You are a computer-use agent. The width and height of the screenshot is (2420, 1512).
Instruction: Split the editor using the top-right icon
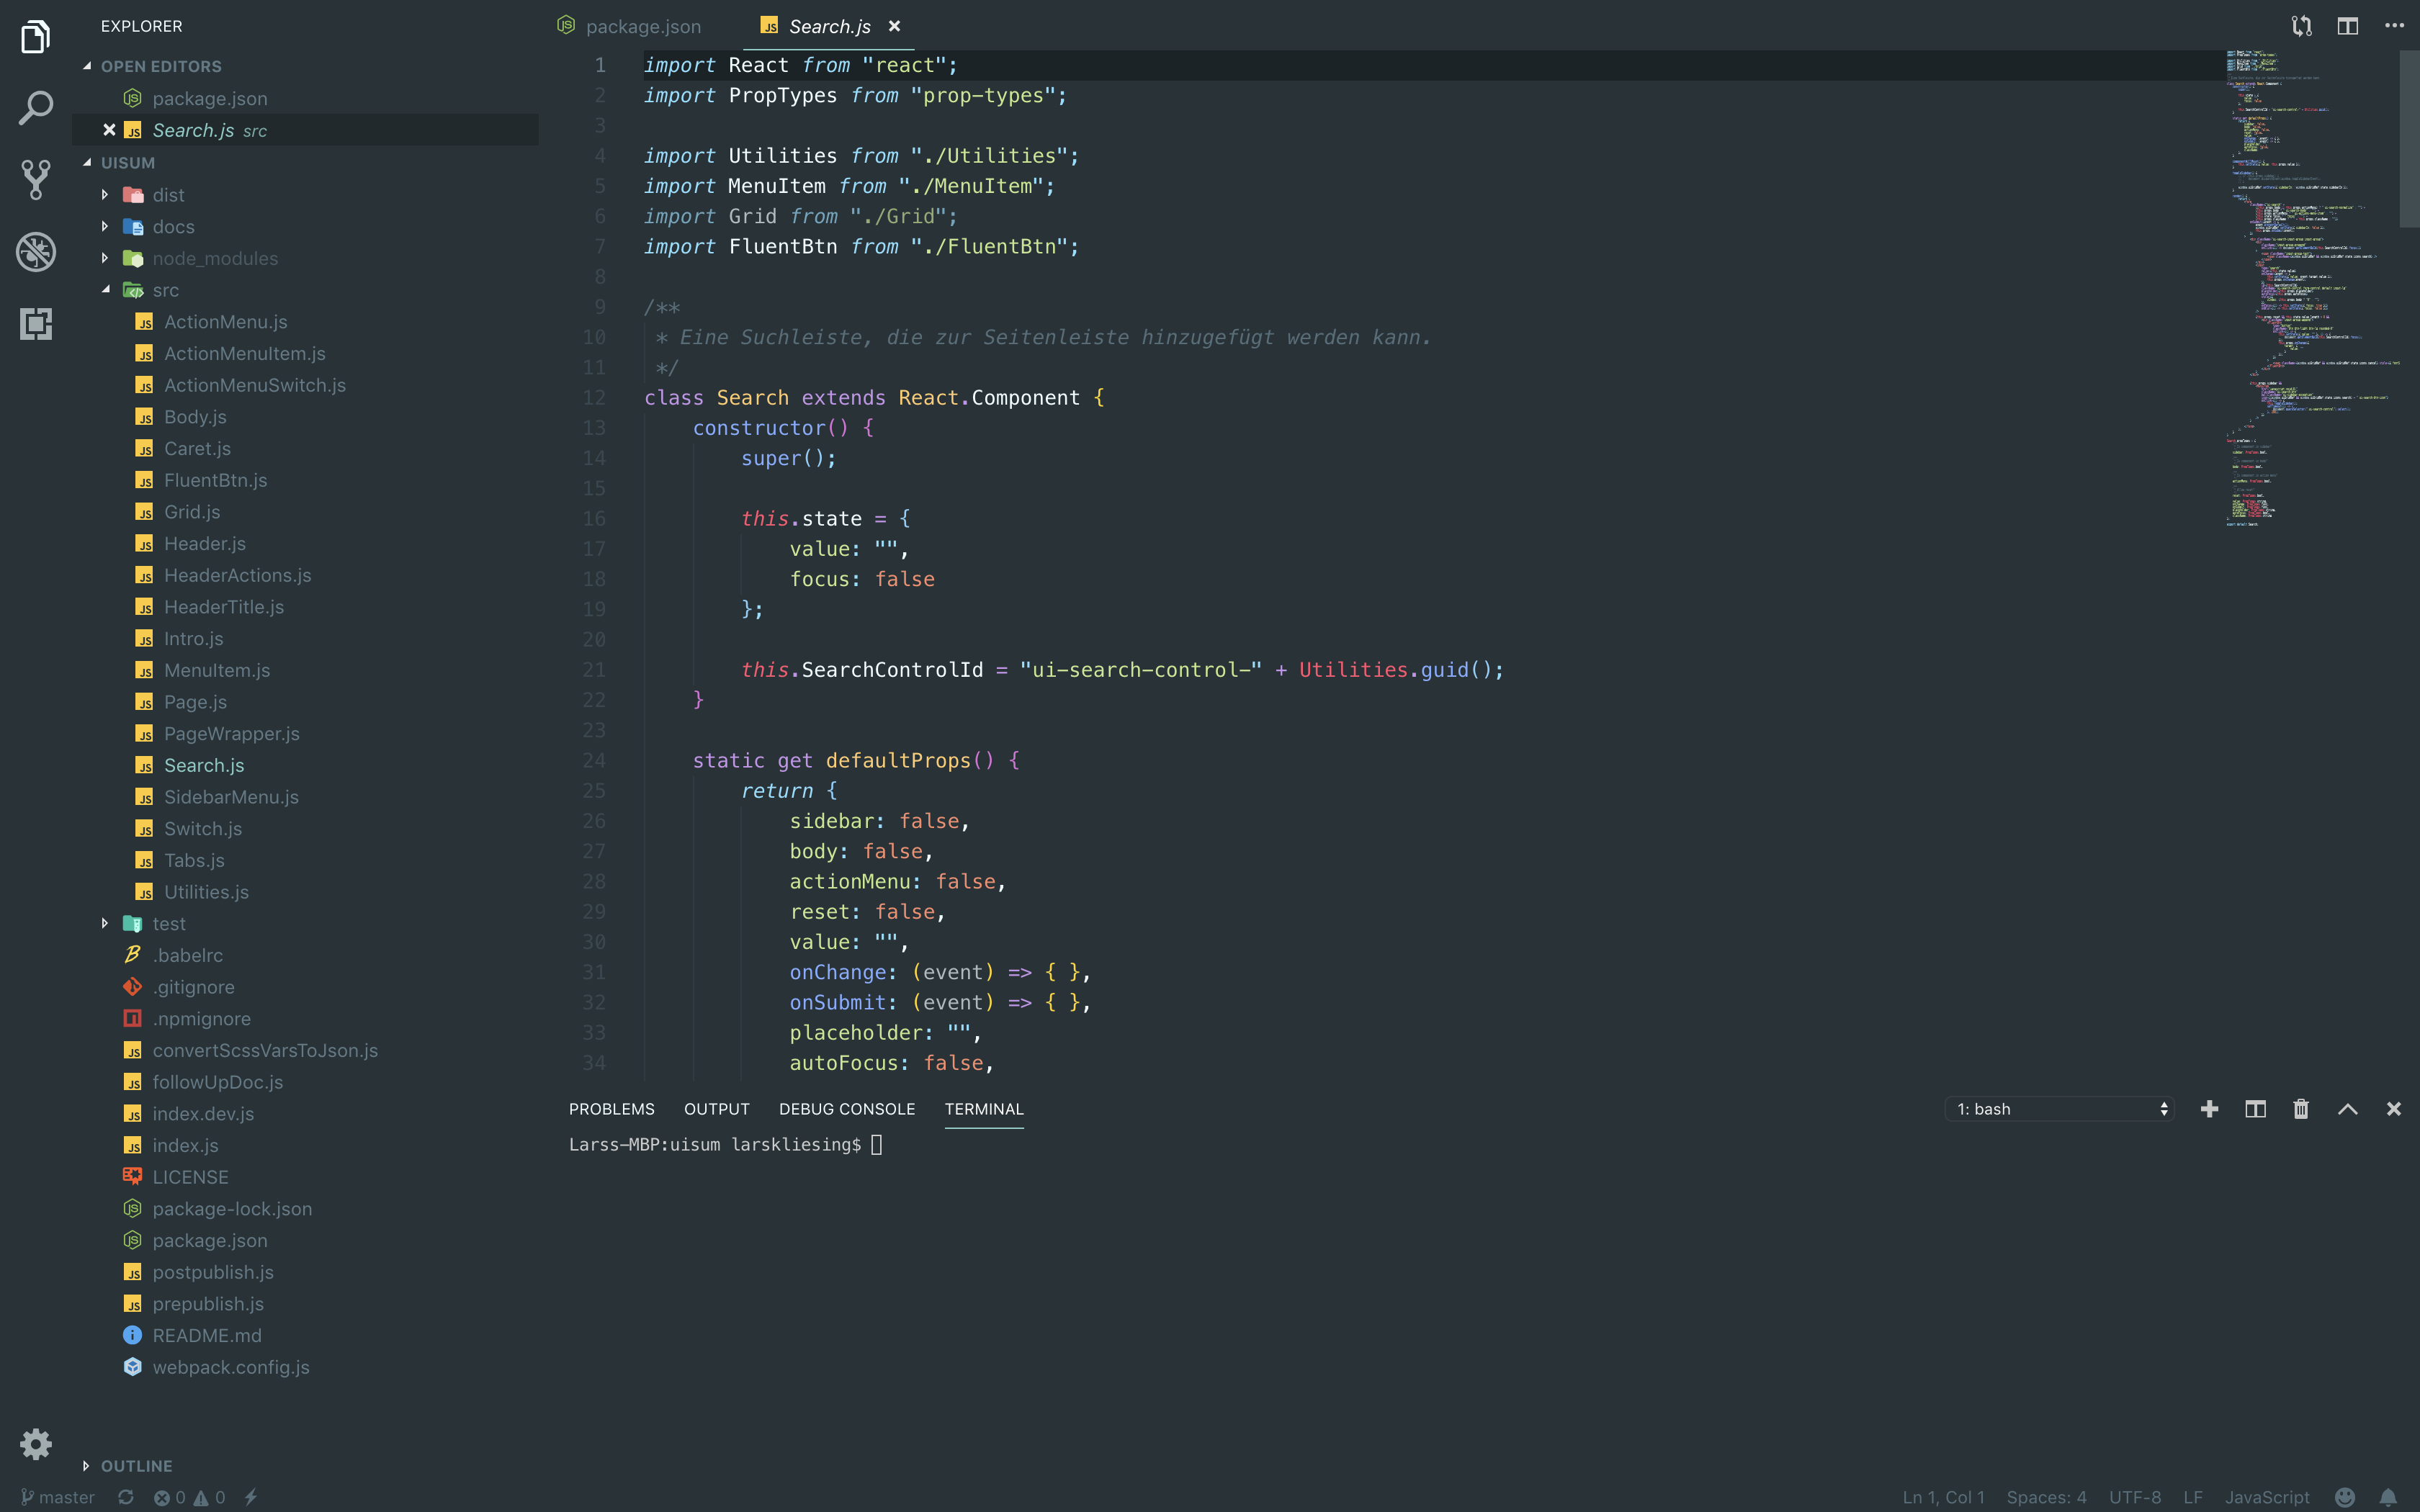click(2348, 26)
